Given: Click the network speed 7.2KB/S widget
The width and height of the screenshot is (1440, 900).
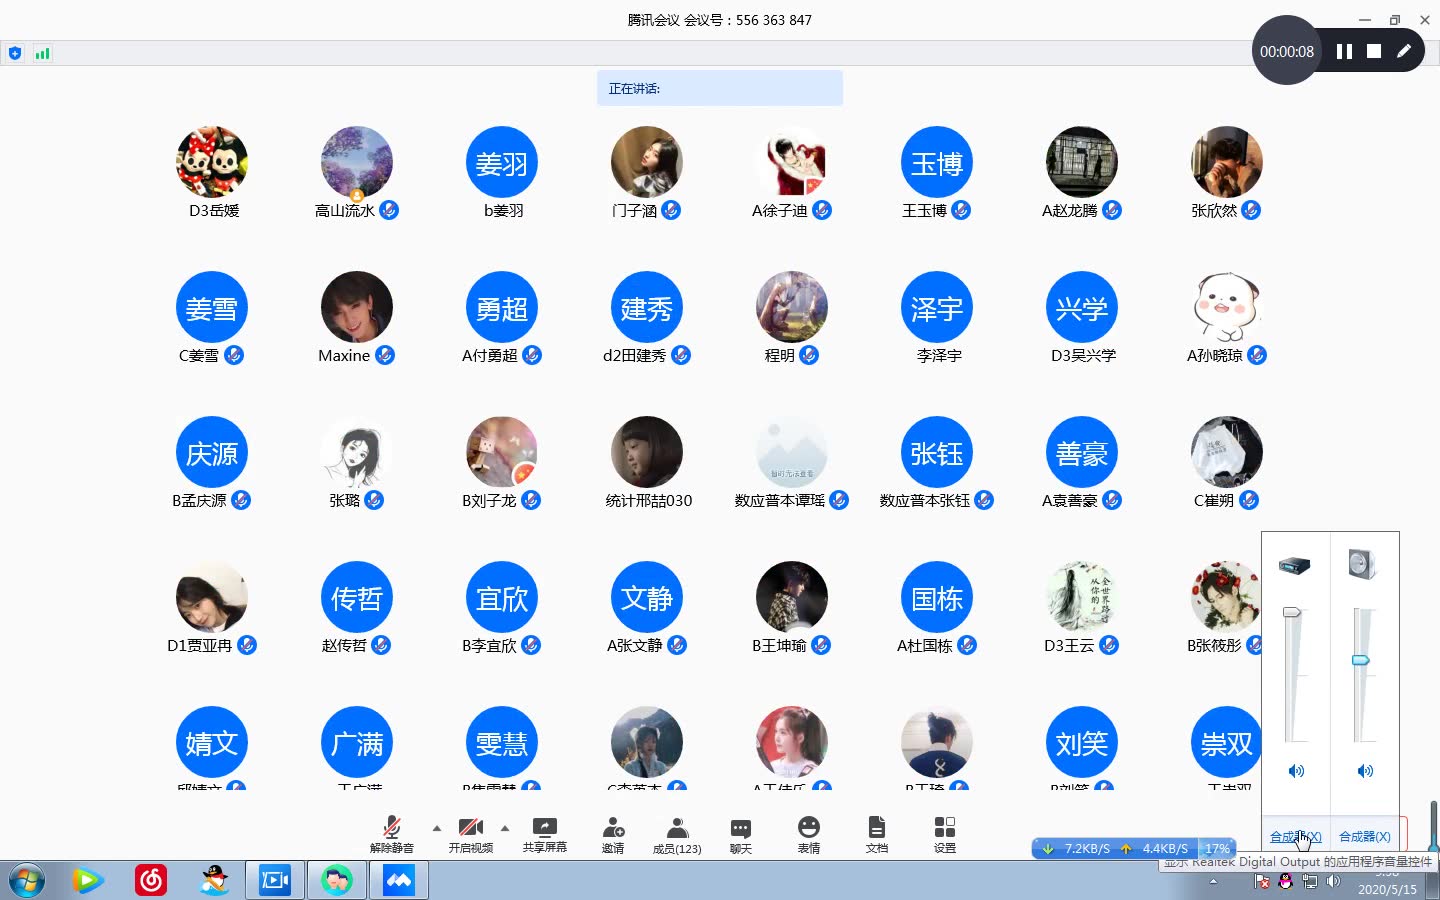Looking at the screenshot, I should point(1134,848).
